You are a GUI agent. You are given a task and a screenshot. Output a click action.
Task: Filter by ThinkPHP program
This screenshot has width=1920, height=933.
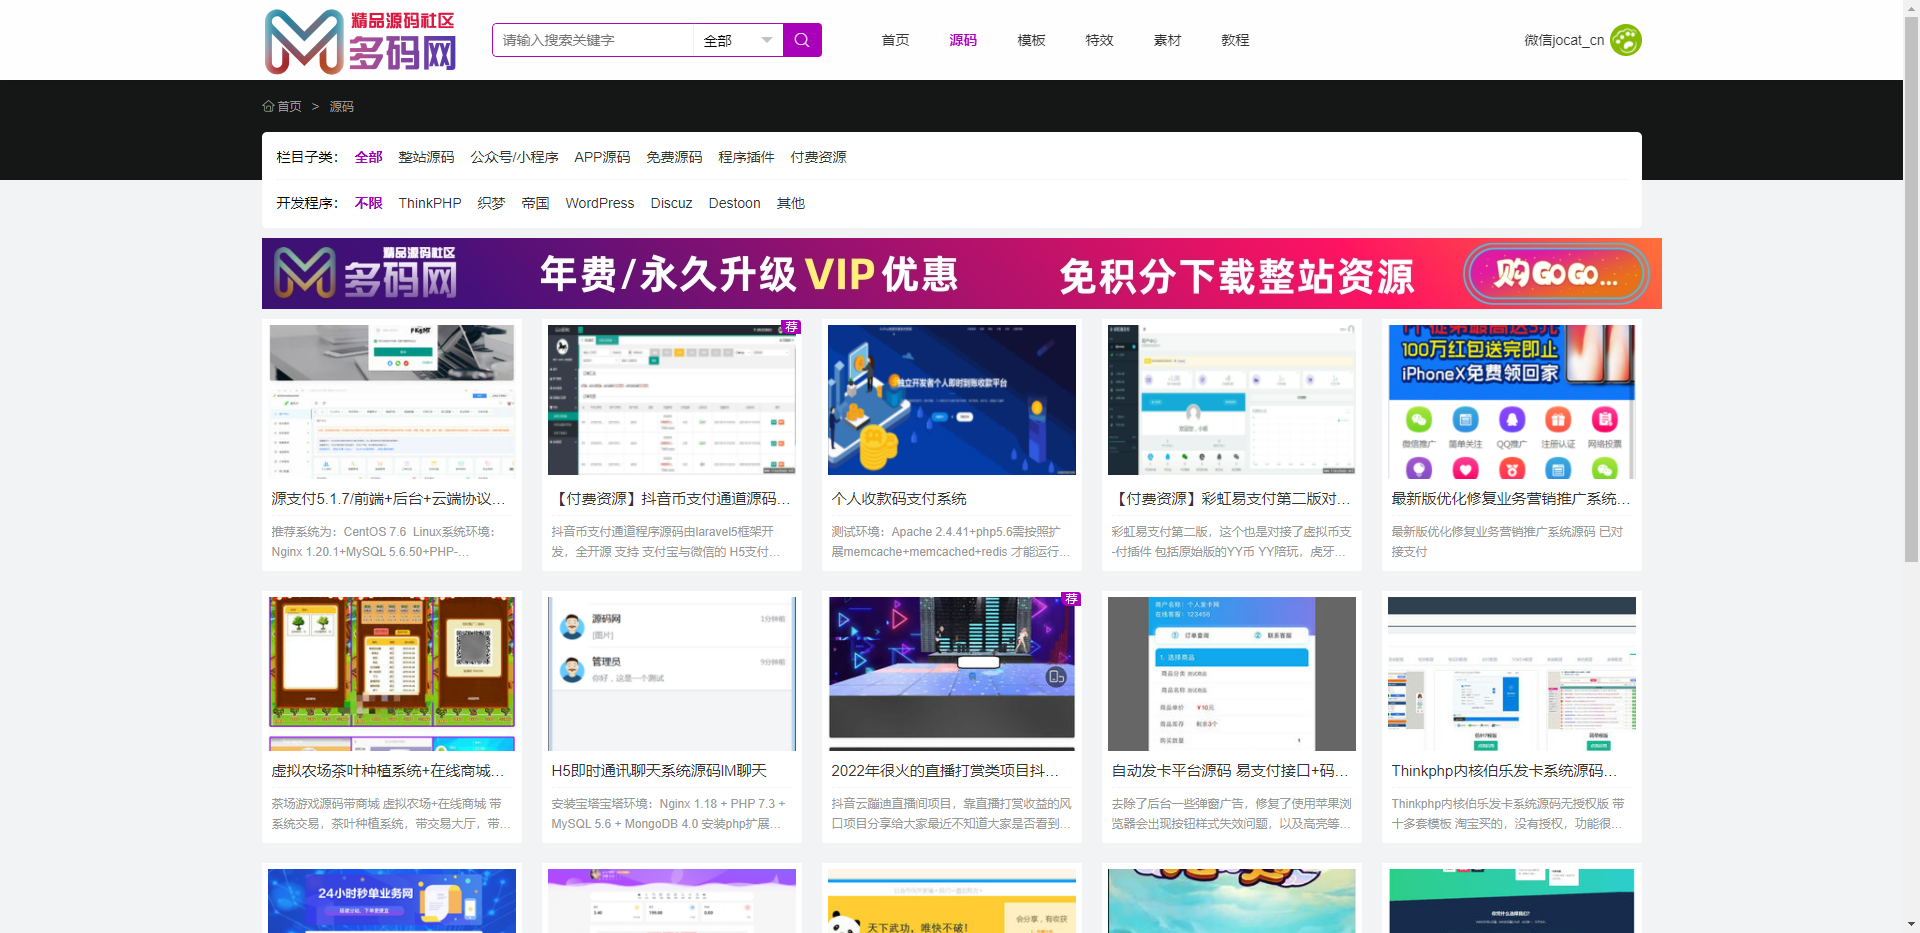pyautogui.click(x=430, y=203)
